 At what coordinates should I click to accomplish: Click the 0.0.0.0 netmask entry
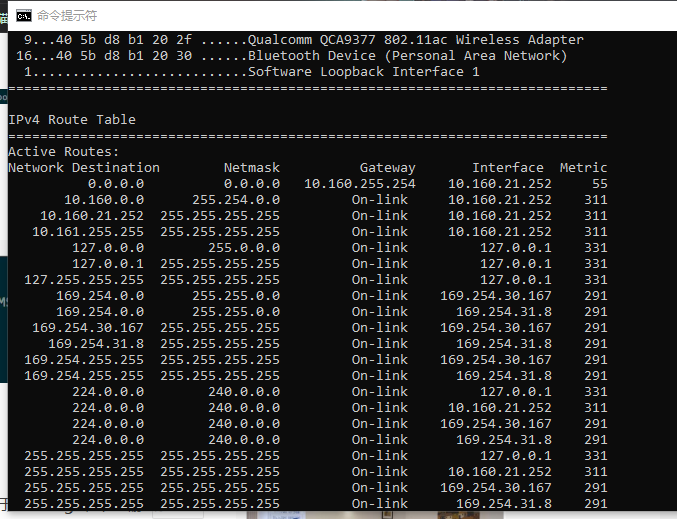252,184
